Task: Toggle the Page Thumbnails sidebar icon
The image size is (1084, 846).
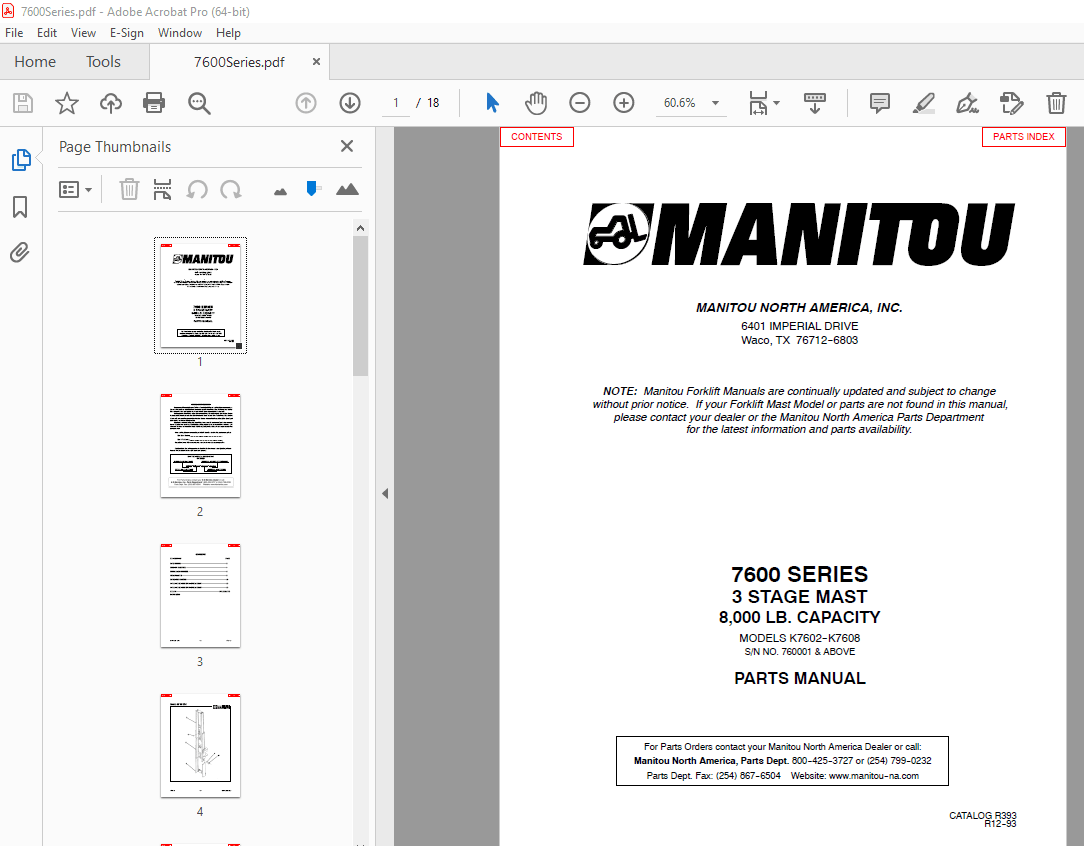Action: [19, 160]
